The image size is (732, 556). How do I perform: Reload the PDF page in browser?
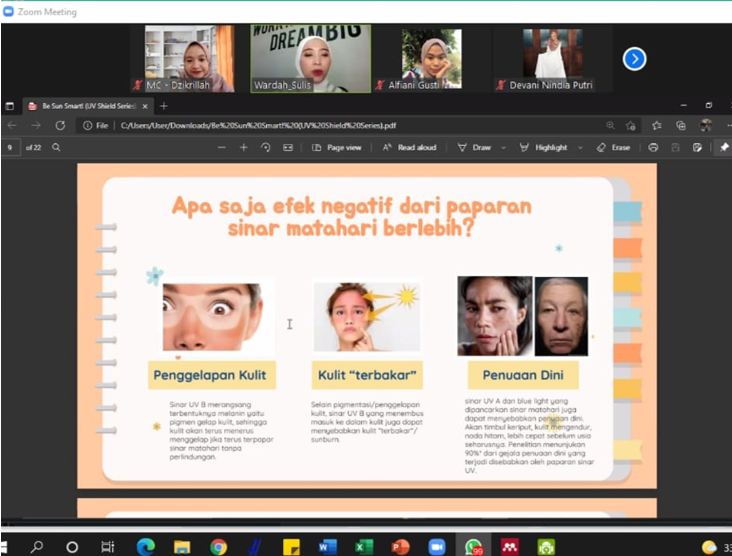pos(60,125)
